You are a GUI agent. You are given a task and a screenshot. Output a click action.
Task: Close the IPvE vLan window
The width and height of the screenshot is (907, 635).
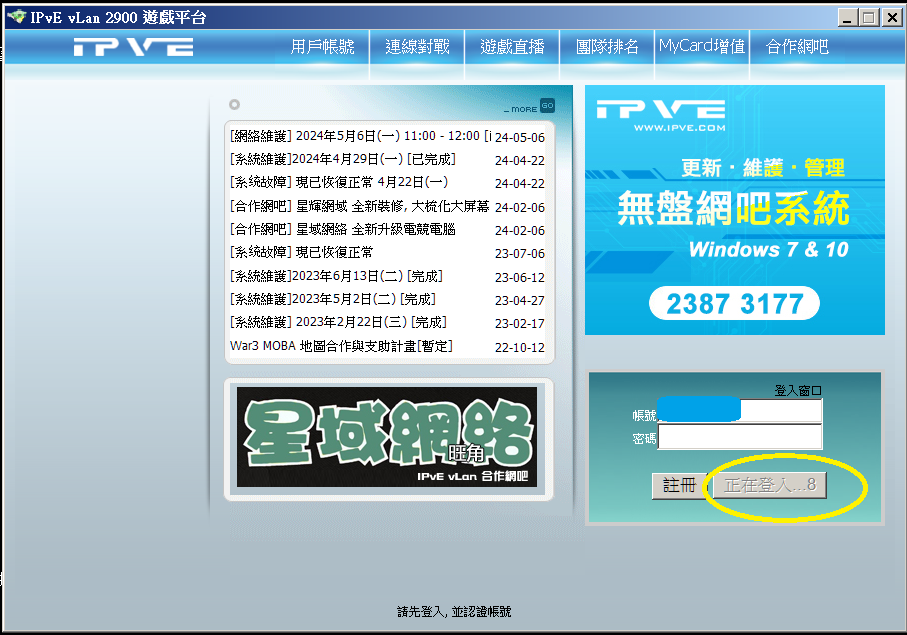point(892,17)
